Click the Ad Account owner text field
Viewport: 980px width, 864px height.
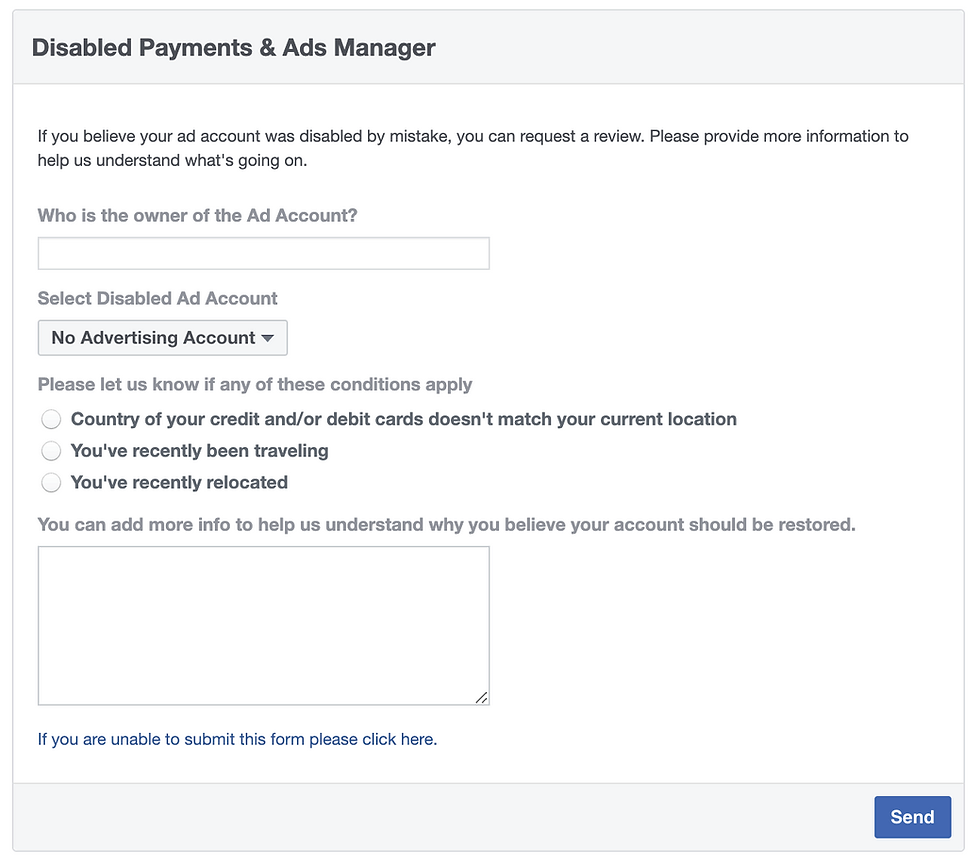pyautogui.click(x=263, y=254)
